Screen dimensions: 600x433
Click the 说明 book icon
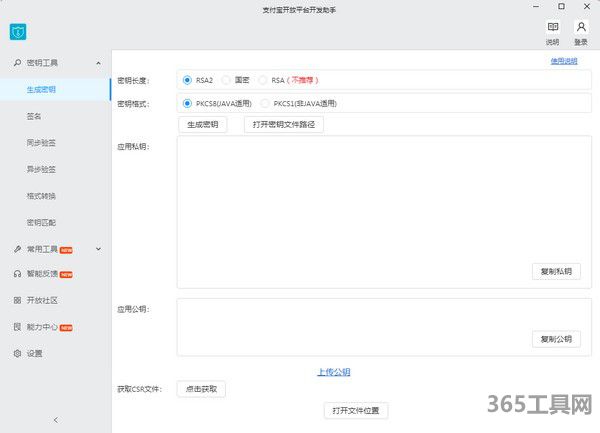(552, 28)
